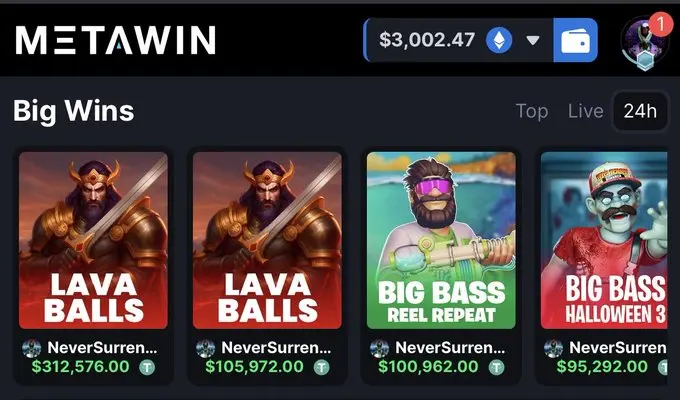Select the 24h tab
Image resolution: width=680 pixels, height=400 pixels.
tap(640, 111)
